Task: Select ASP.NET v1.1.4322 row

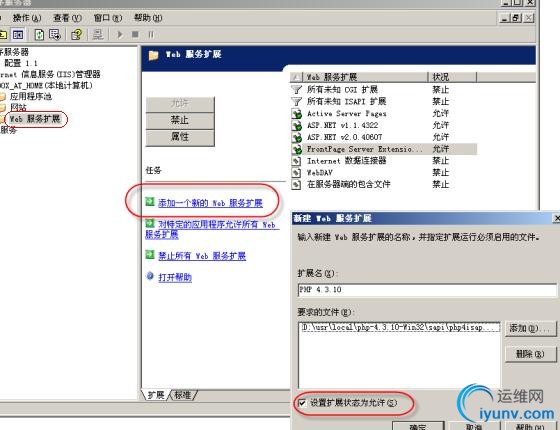Action: pyautogui.click(x=384, y=125)
